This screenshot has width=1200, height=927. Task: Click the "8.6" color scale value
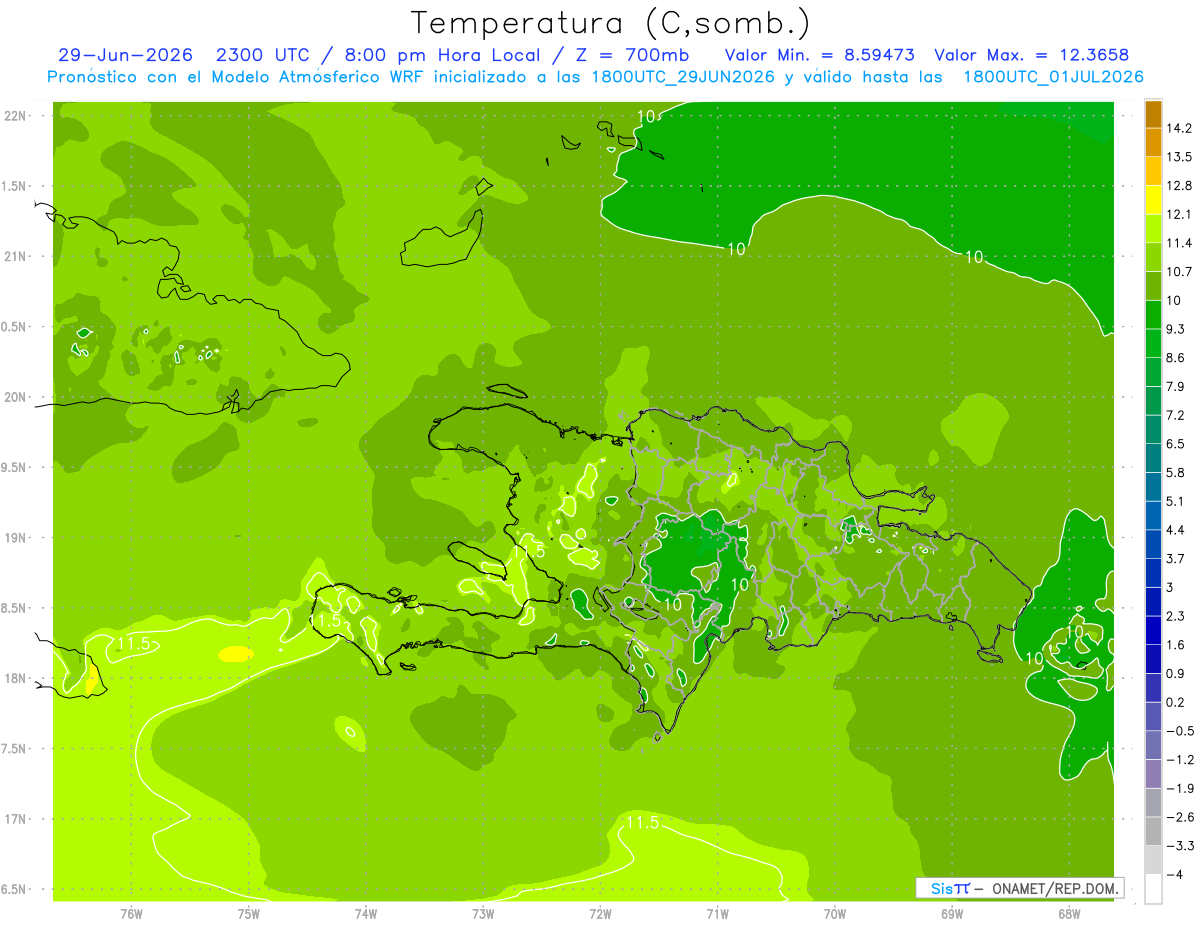pos(1176,358)
